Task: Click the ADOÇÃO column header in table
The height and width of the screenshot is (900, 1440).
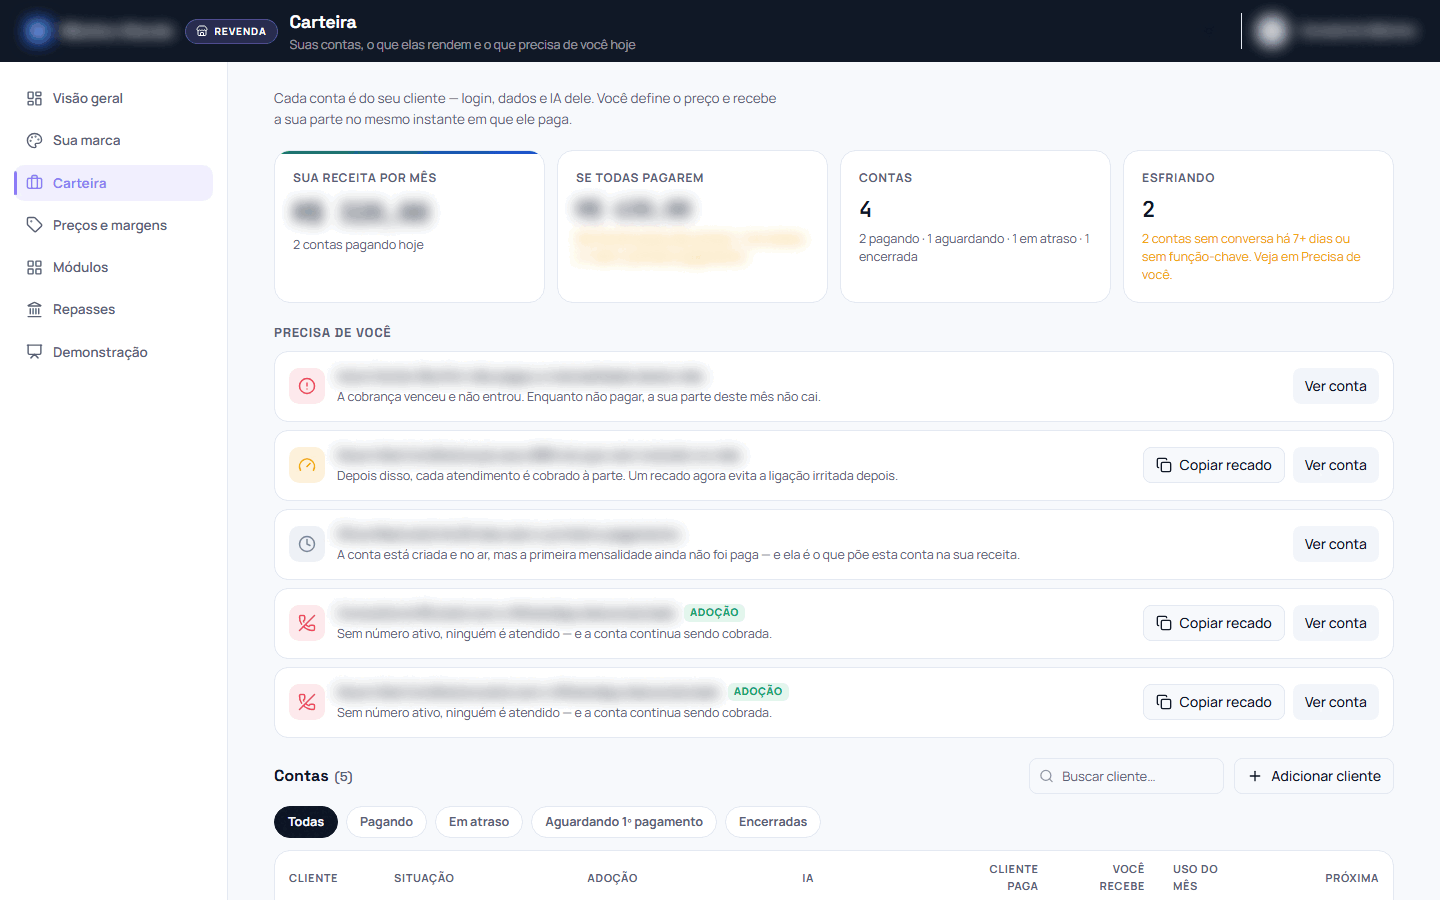Action: pos(612,878)
